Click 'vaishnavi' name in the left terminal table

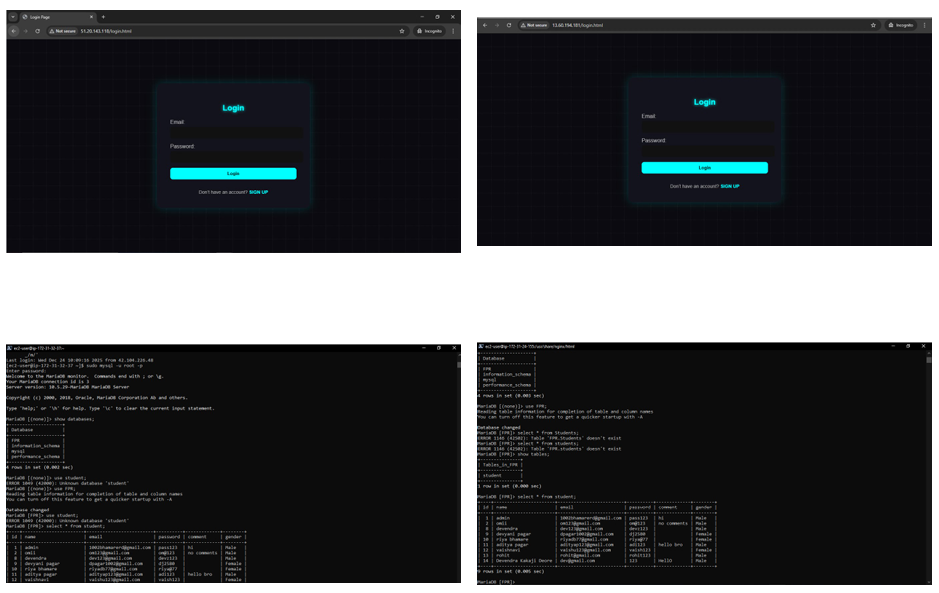click(37, 580)
